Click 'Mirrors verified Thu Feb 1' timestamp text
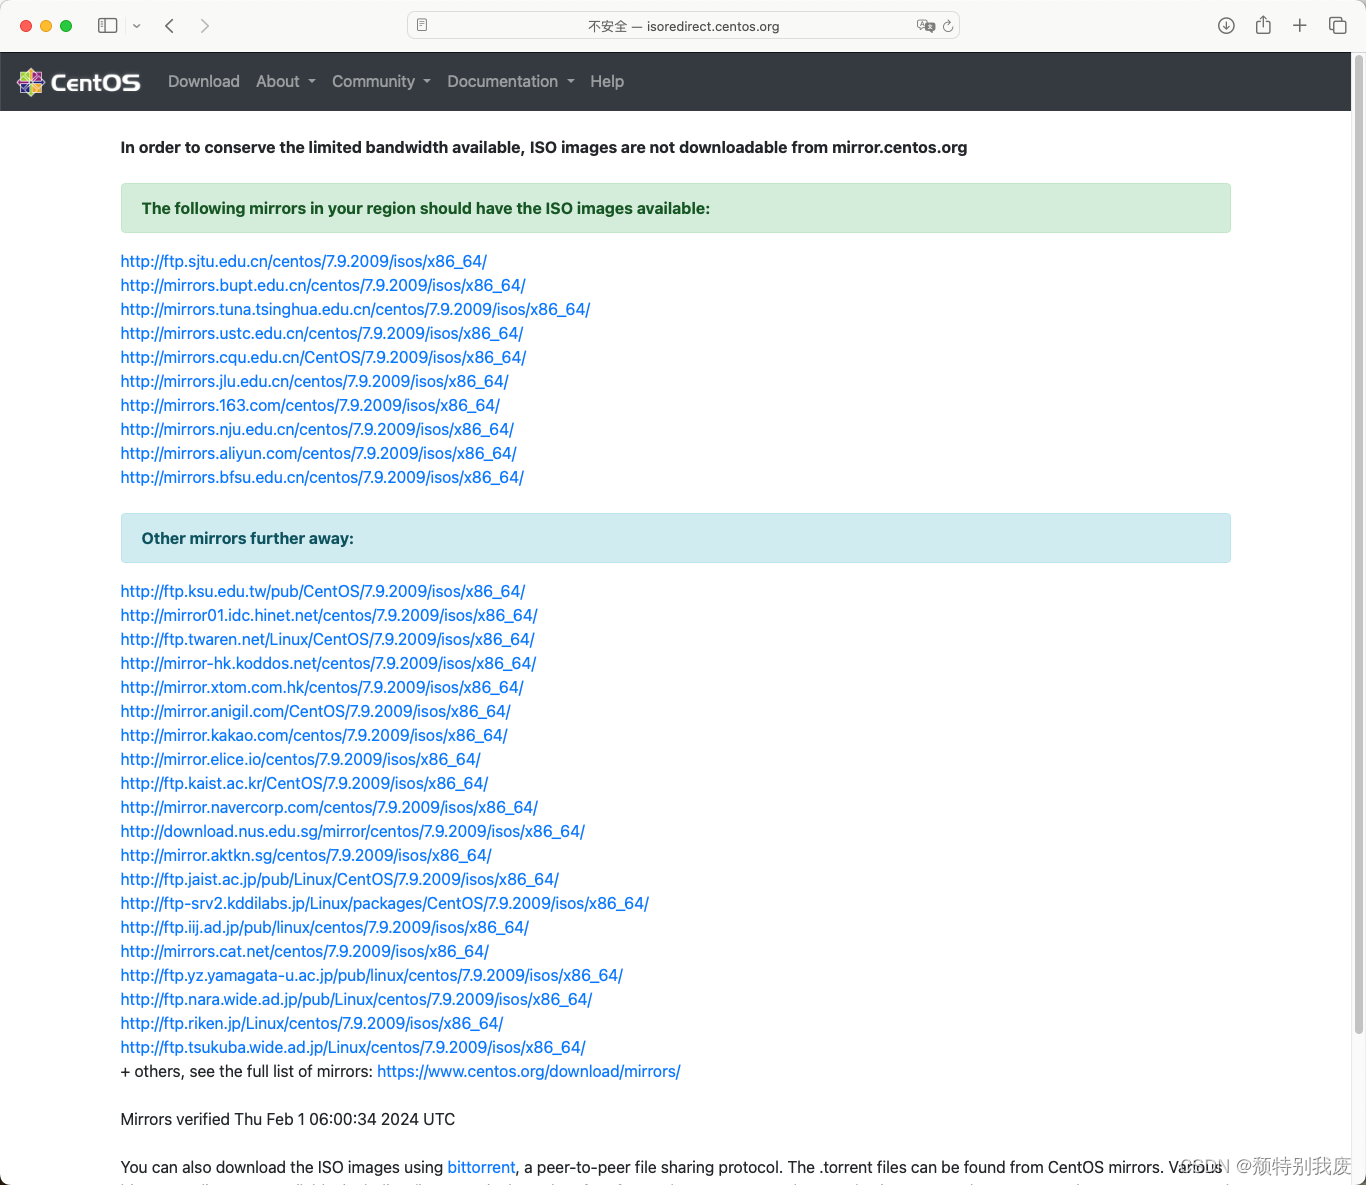The height and width of the screenshot is (1185, 1366). point(288,1119)
